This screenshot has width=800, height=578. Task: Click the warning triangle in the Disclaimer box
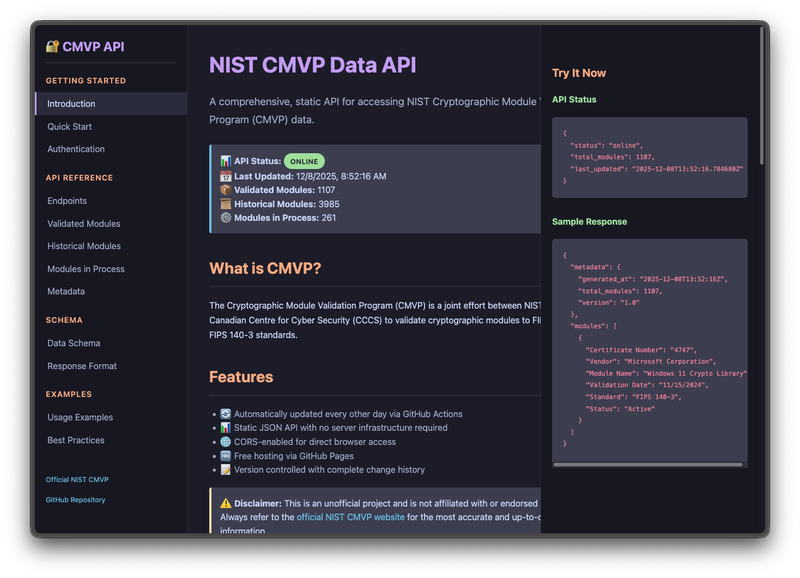(x=226, y=503)
